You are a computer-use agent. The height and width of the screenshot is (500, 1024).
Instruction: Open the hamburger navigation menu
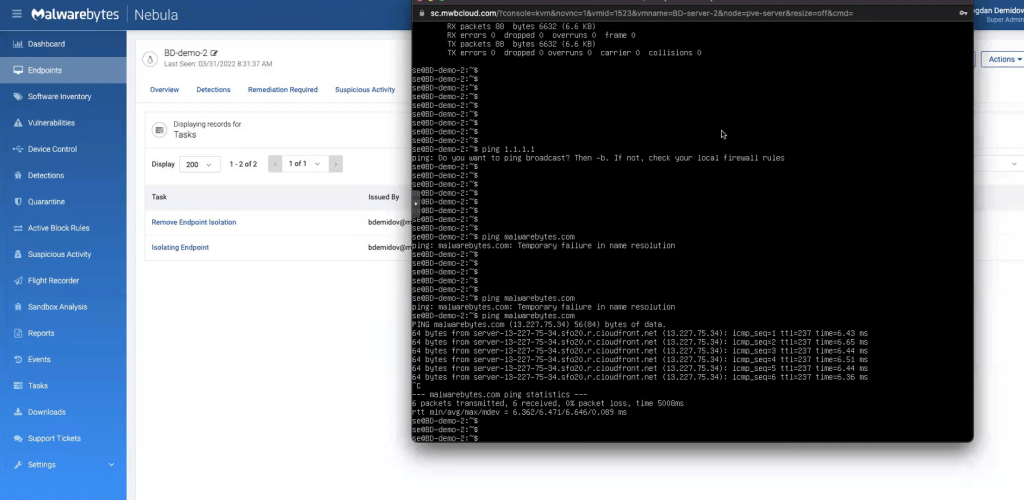(17, 14)
